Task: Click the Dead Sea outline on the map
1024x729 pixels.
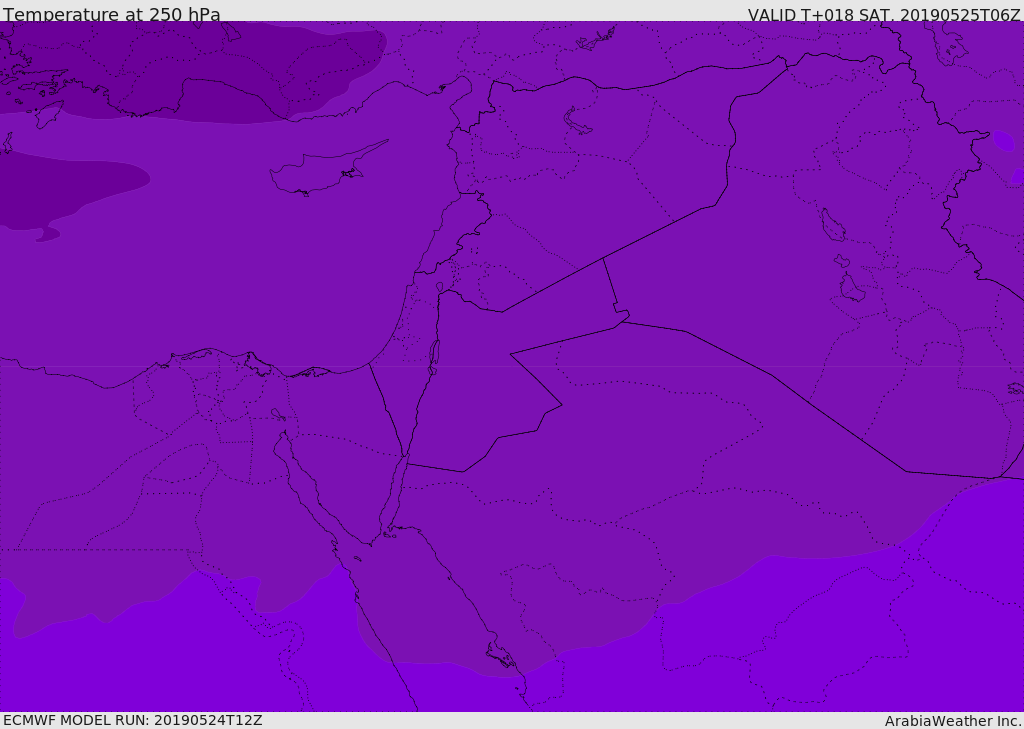Action: 434,357
